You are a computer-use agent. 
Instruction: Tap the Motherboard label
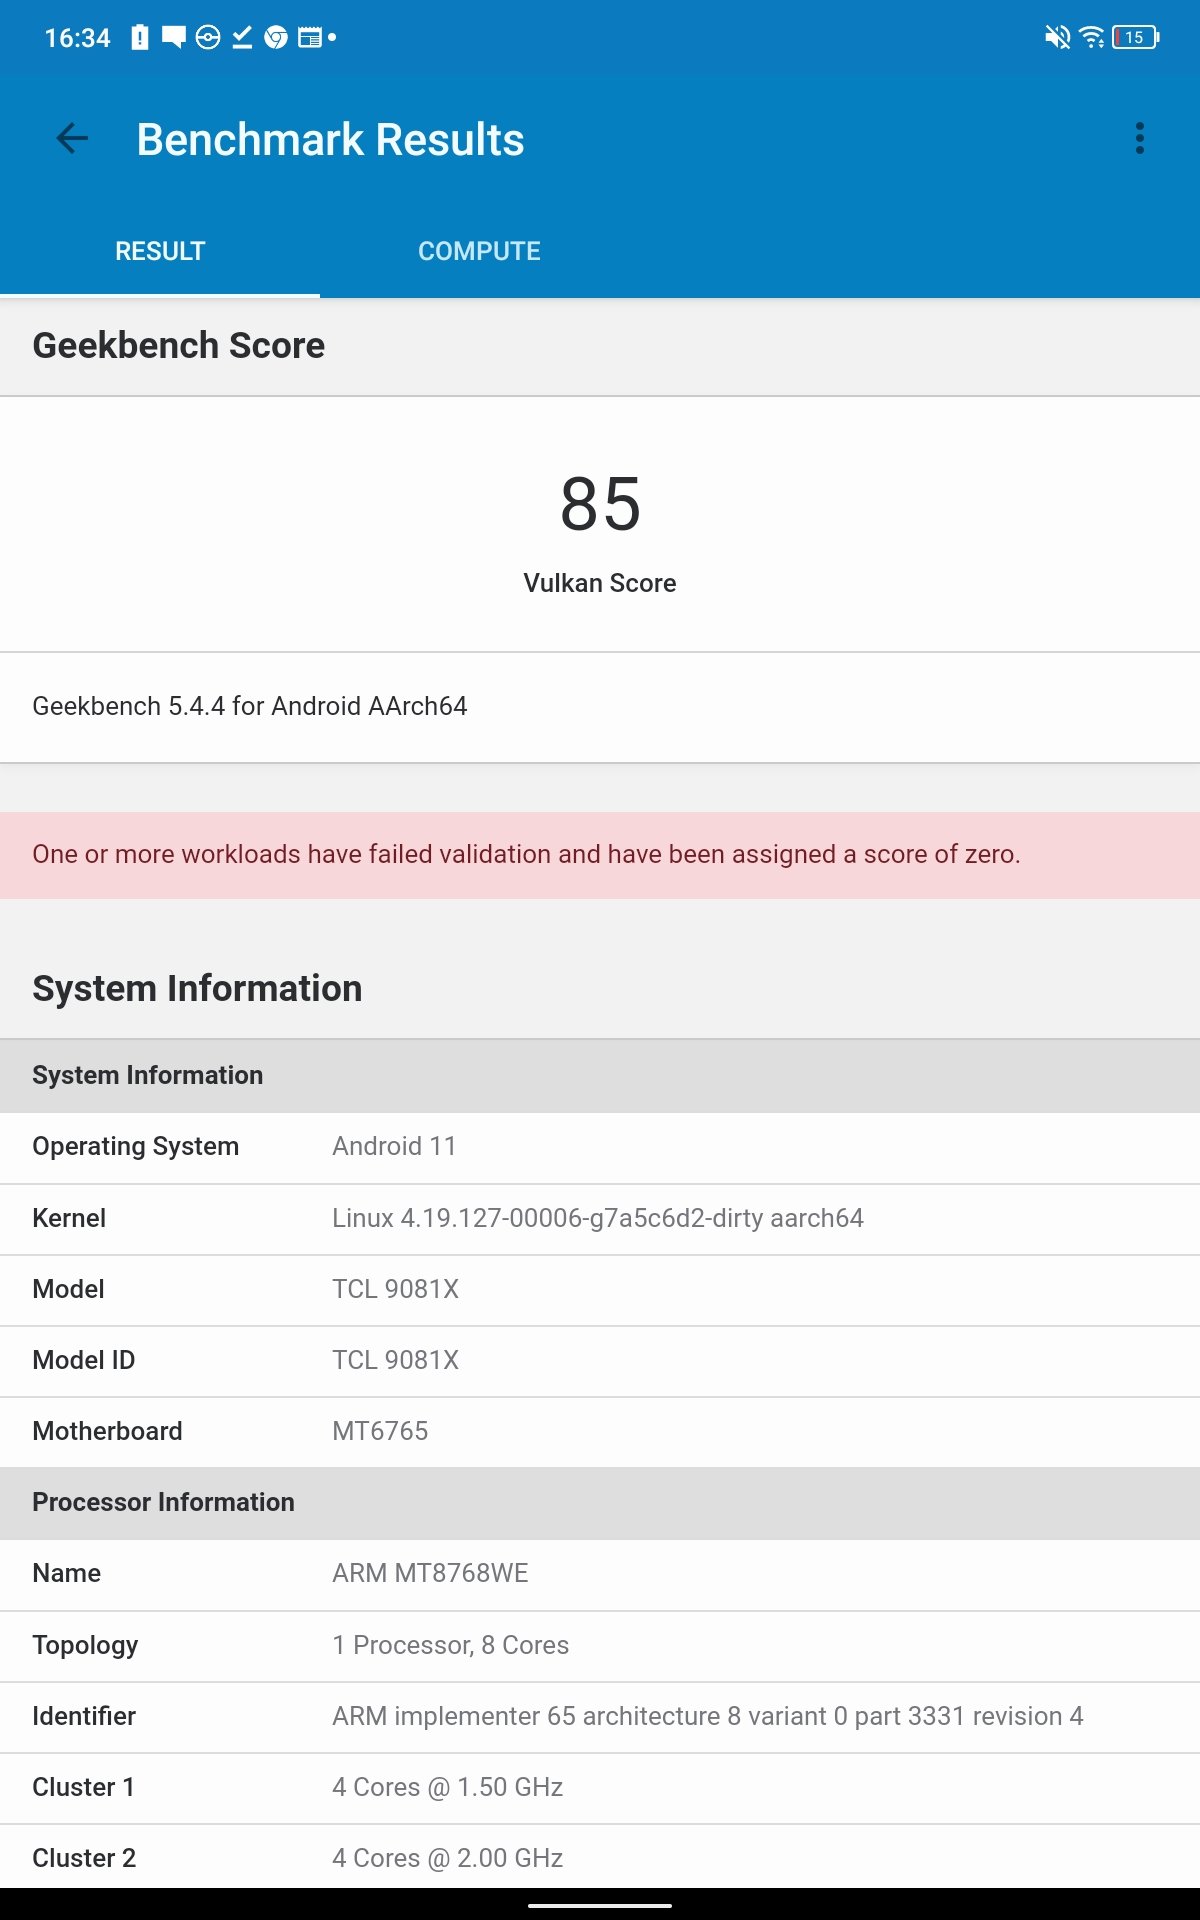click(107, 1431)
